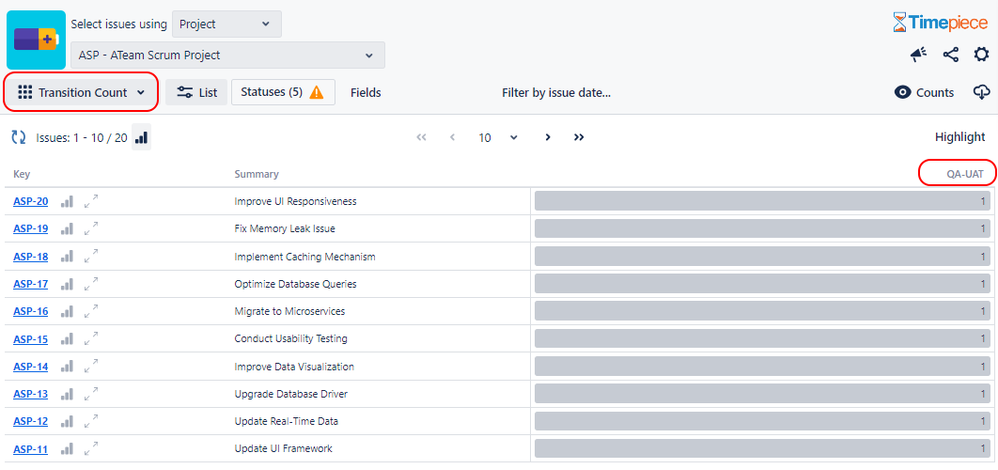The width and height of the screenshot is (998, 470).
Task: Open bar chart for ASP-18
Action: (67, 257)
